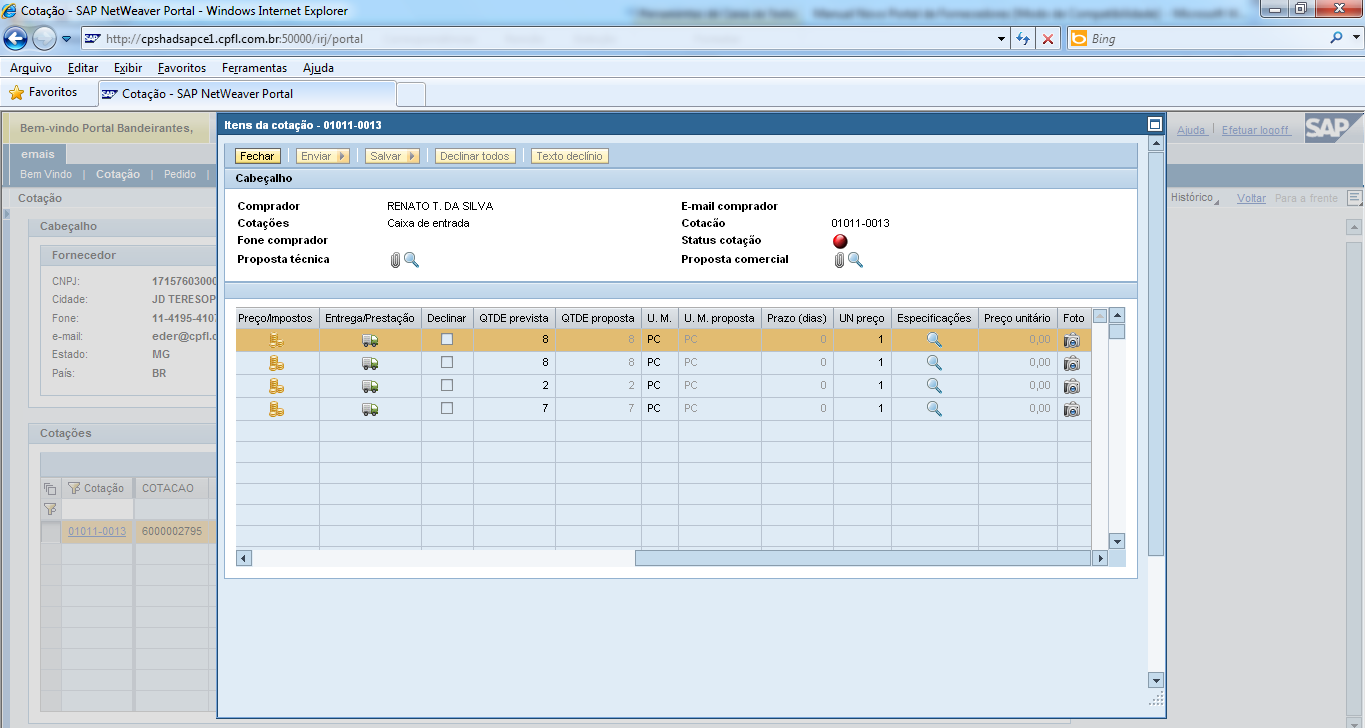Open Favoritos menu
The image size is (1365, 728).
click(x=182, y=68)
